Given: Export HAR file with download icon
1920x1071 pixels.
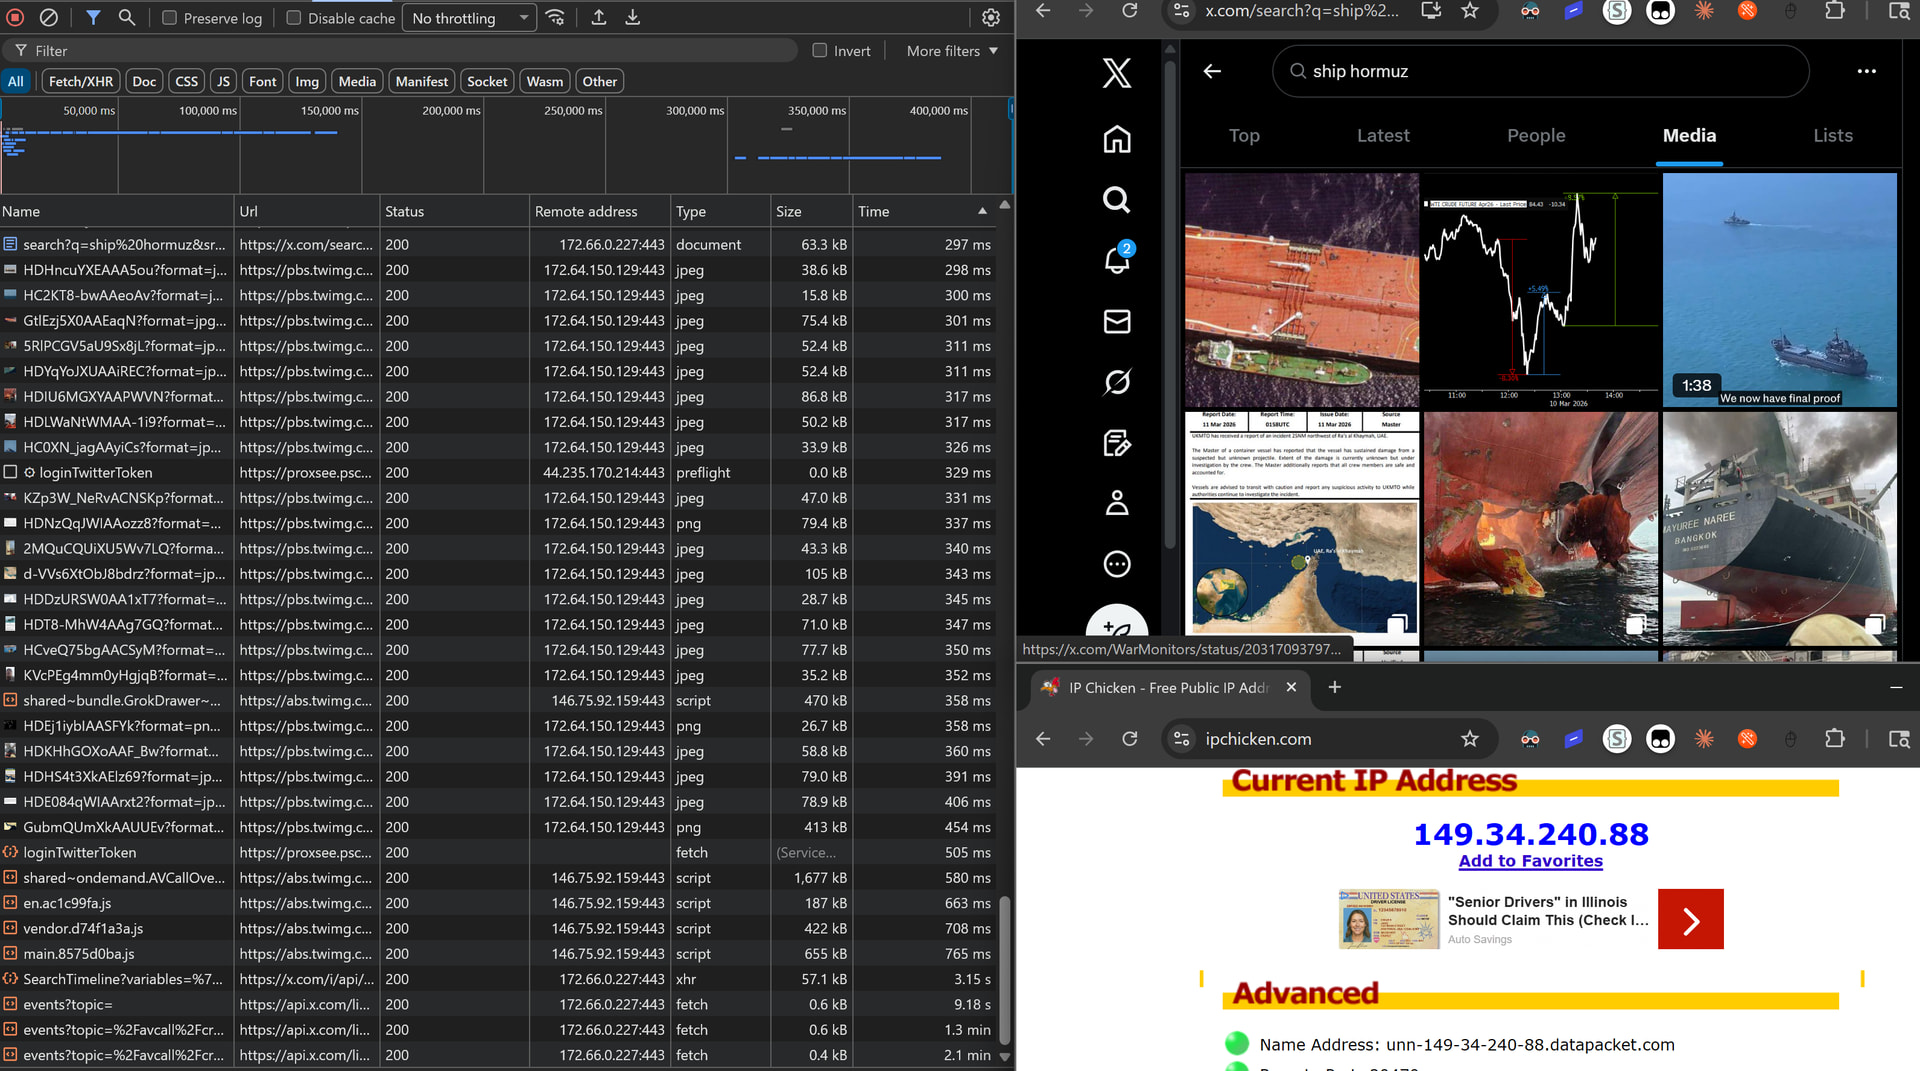Looking at the screenshot, I should point(633,18).
